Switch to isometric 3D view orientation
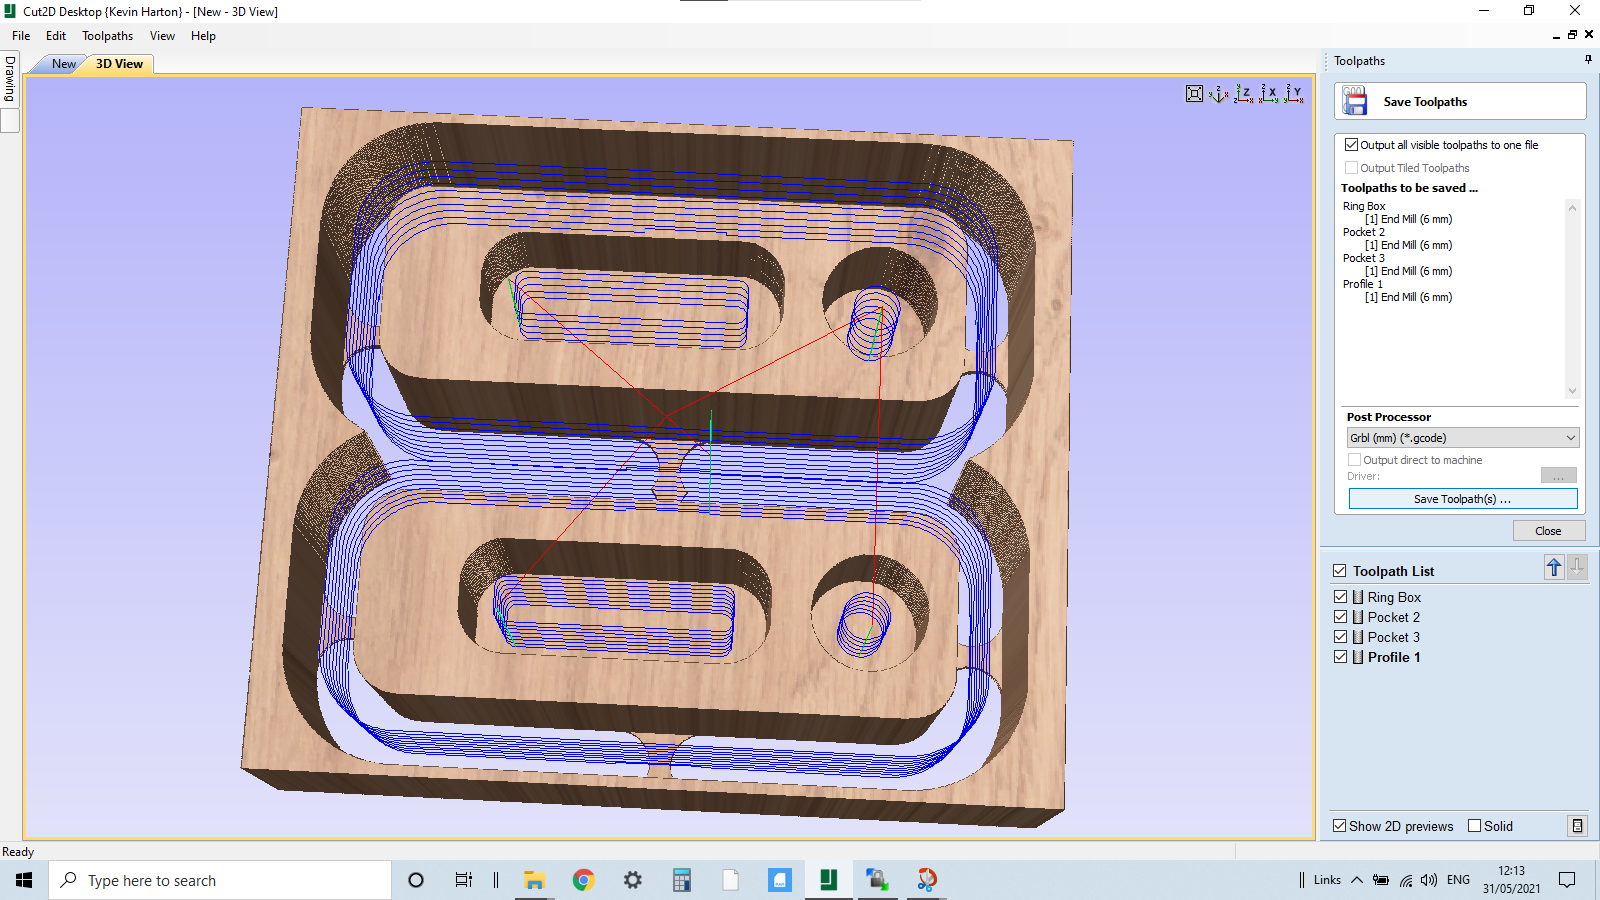This screenshot has width=1600, height=900. point(1218,94)
